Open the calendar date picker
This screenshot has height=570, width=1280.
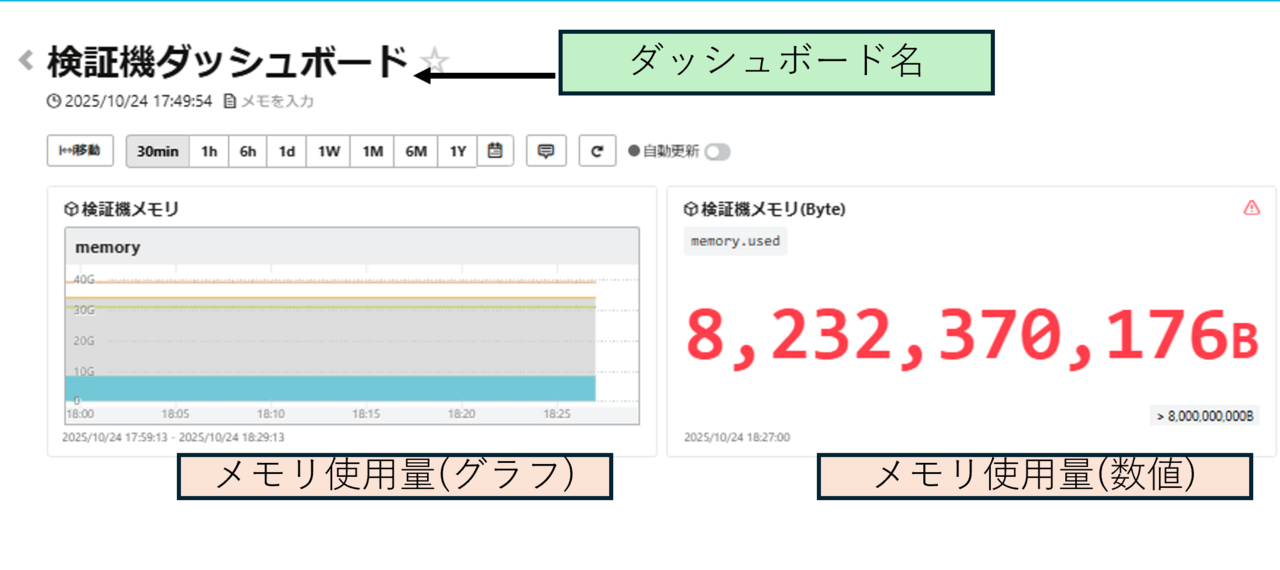click(495, 151)
